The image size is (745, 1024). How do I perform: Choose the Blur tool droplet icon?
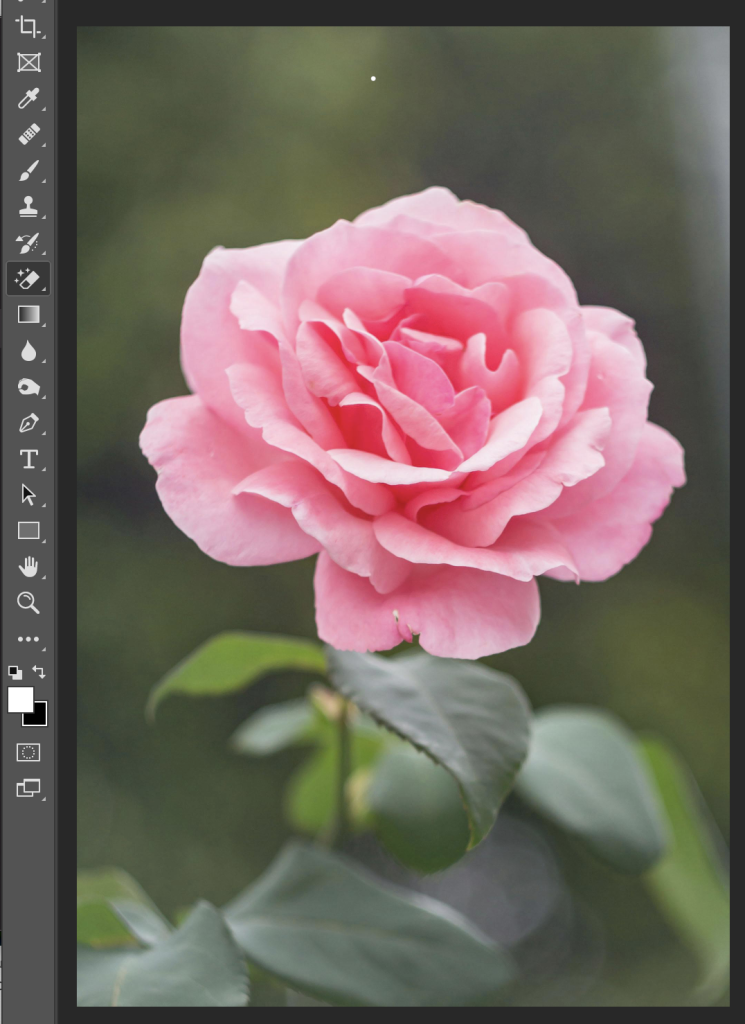[x=28, y=351]
